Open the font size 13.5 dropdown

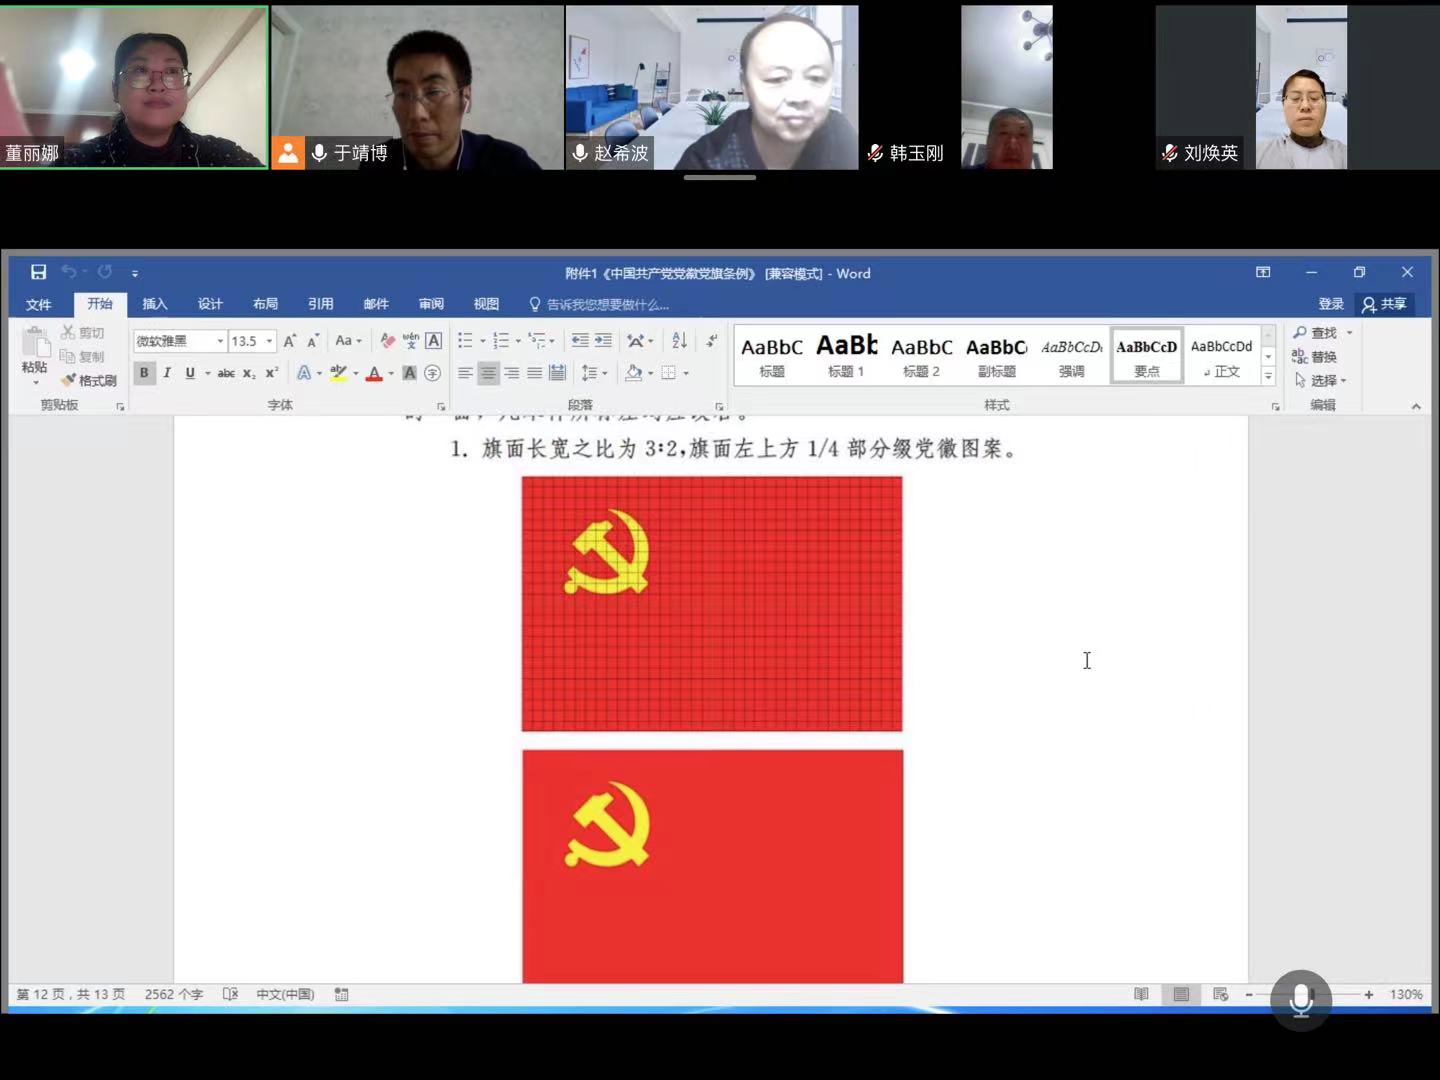[x=269, y=341]
